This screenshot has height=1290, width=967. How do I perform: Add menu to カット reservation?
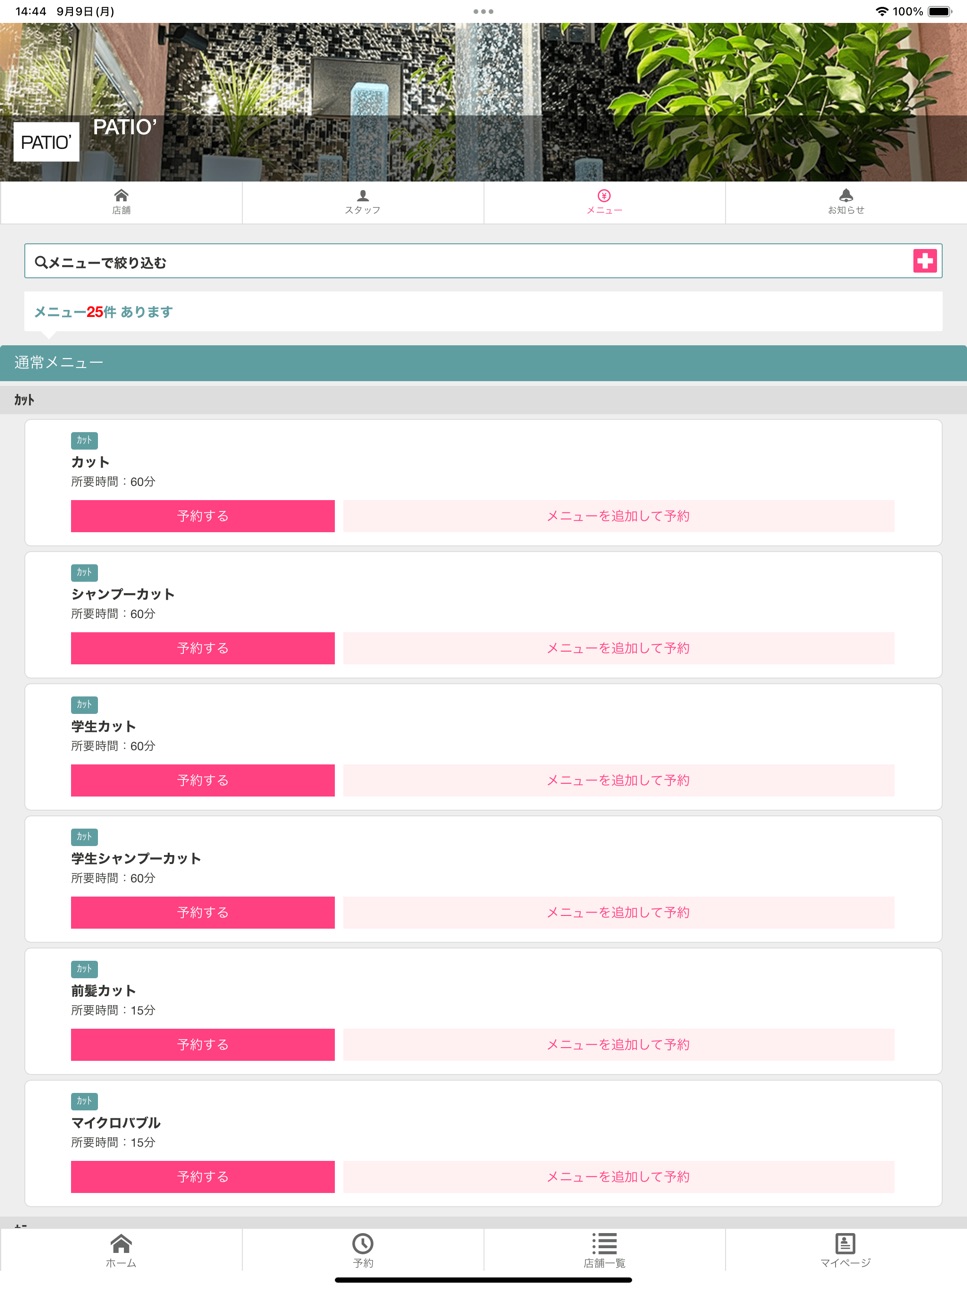(618, 516)
